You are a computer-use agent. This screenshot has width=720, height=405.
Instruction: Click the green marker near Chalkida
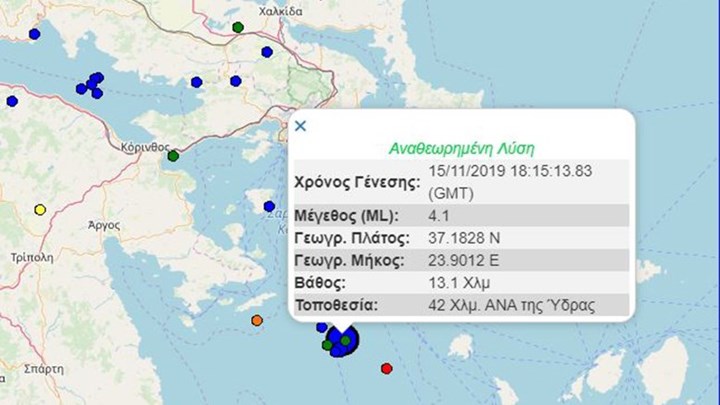click(238, 28)
